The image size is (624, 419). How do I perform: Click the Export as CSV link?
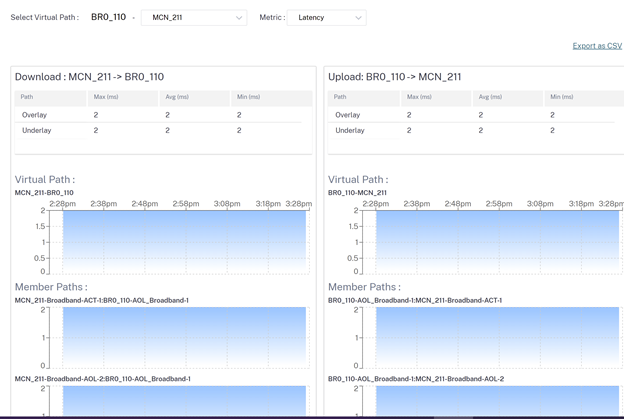click(x=597, y=46)
